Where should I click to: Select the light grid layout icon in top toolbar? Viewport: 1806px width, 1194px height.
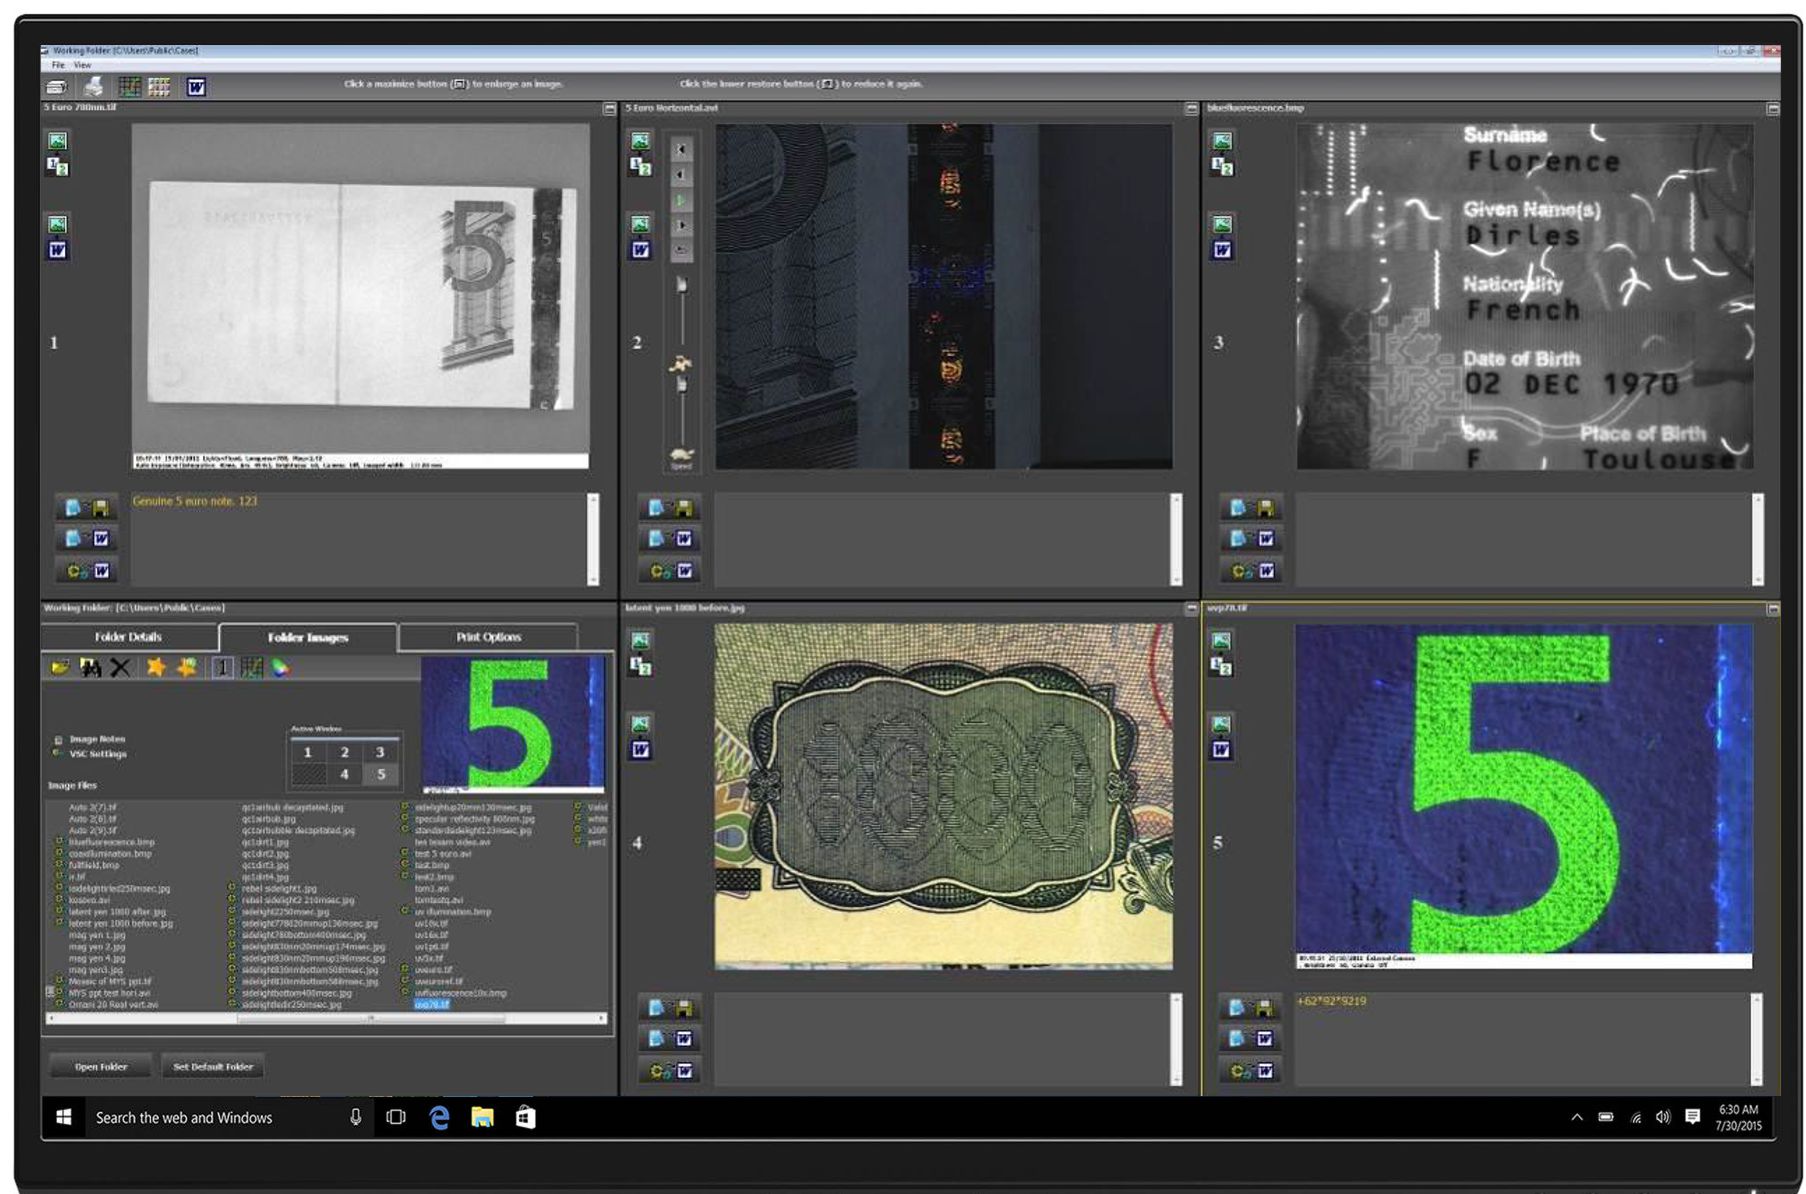(x=159, y=87)
